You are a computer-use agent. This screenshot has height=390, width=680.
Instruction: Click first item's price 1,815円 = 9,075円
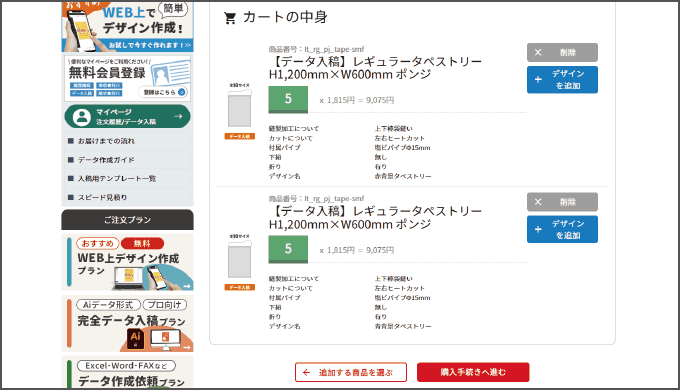coord(357,100)
